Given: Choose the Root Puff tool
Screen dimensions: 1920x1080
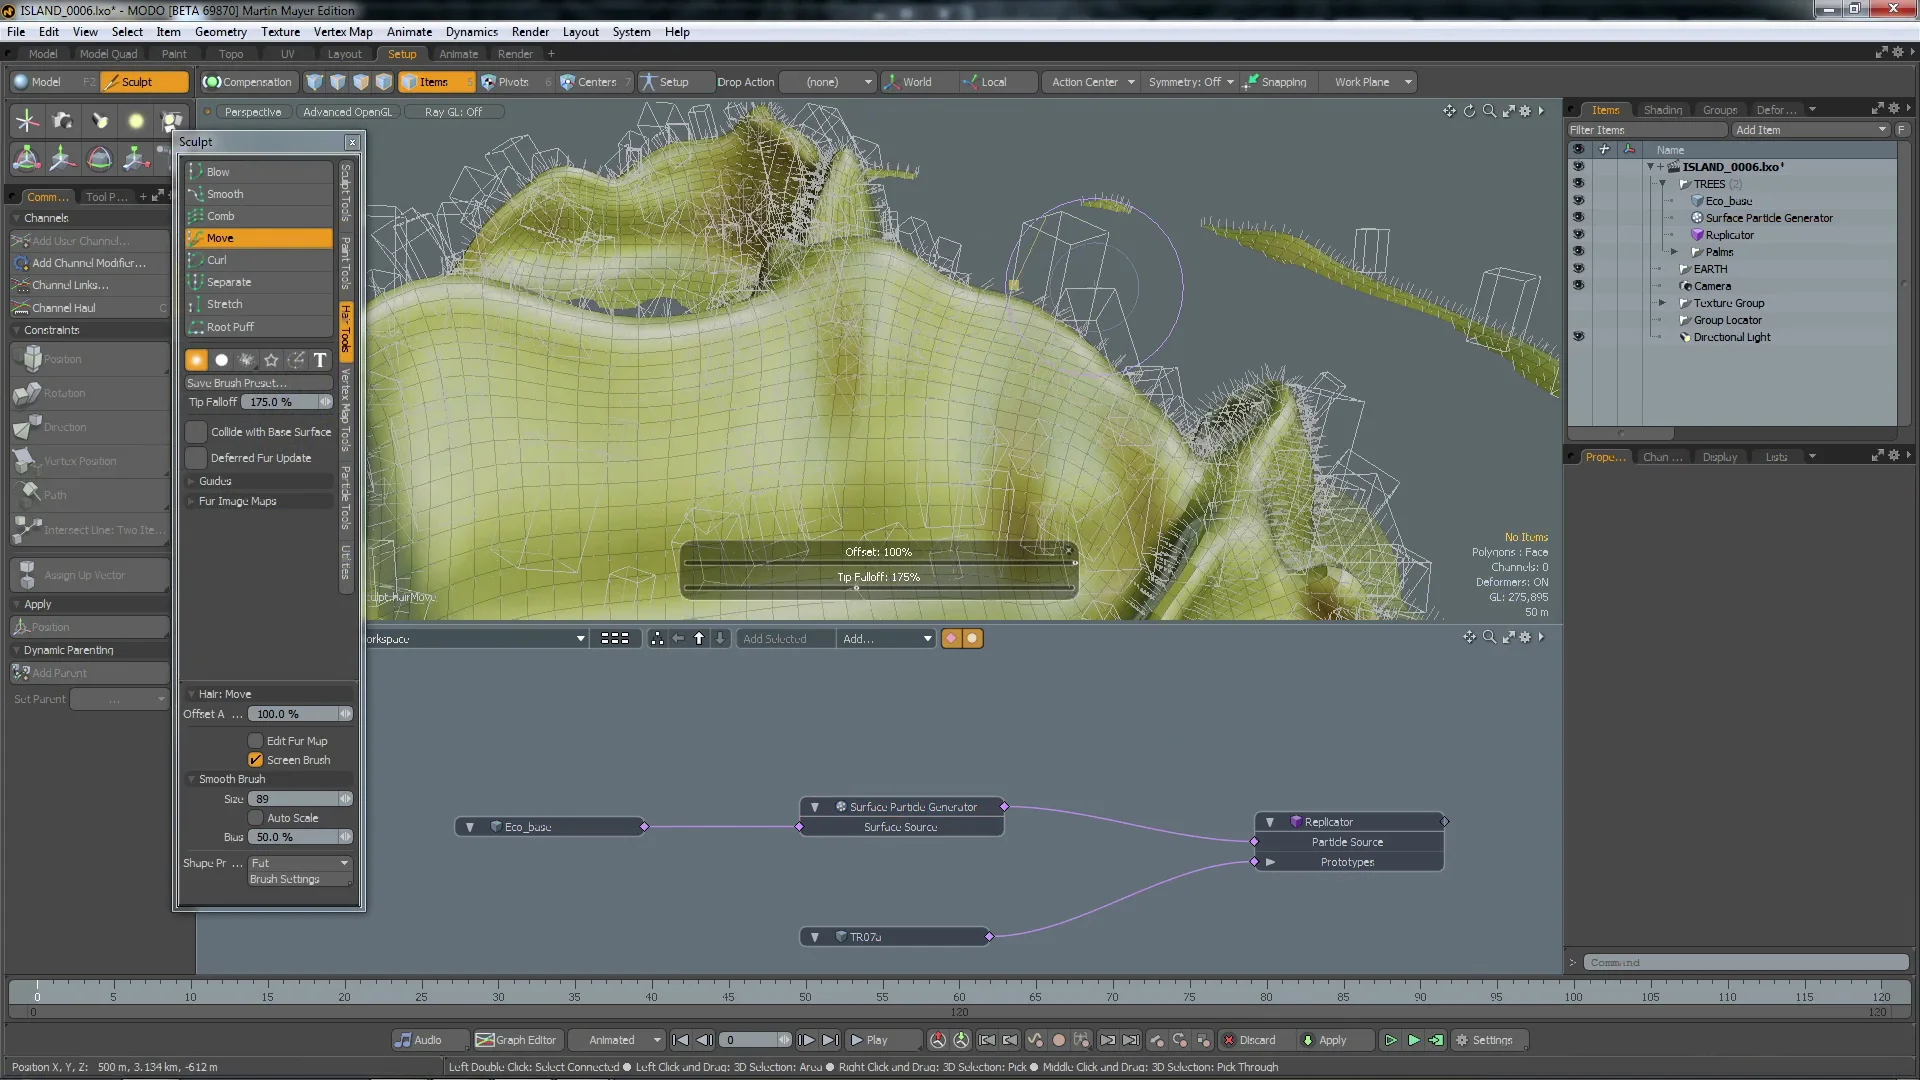Looking at the screenshot, I should 259,327.
